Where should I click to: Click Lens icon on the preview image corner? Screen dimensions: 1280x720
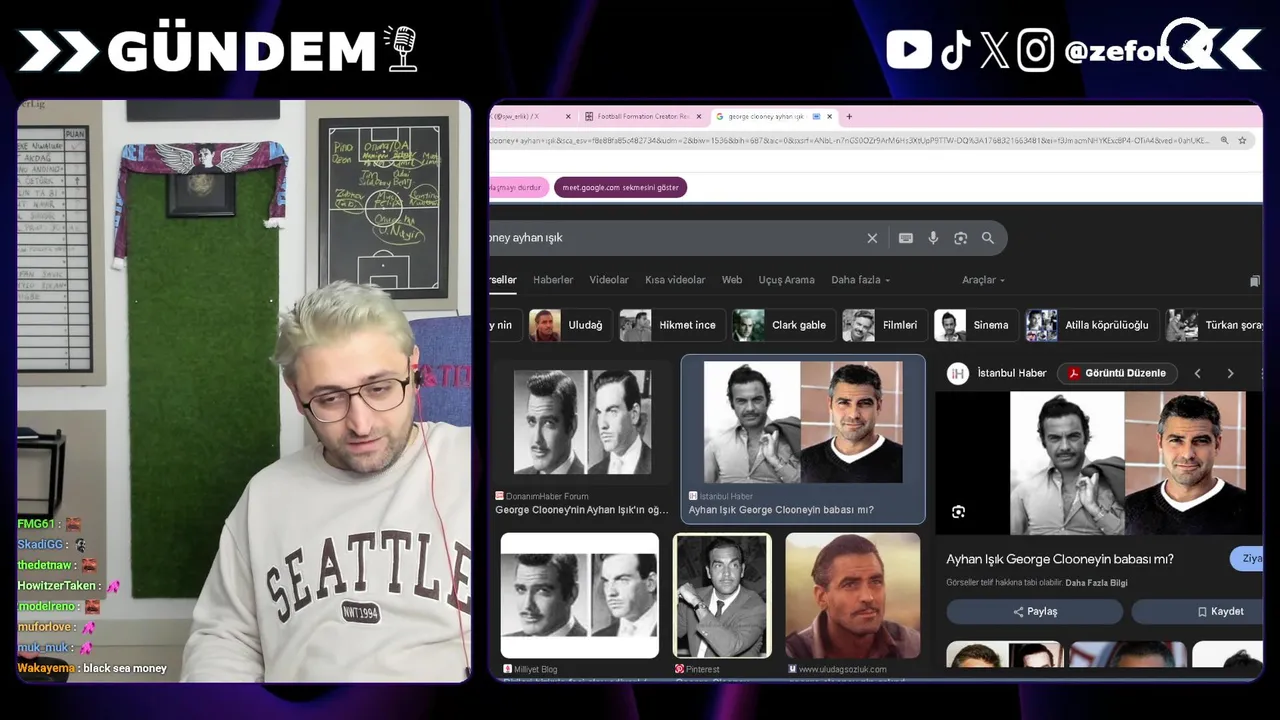(958, 512)
